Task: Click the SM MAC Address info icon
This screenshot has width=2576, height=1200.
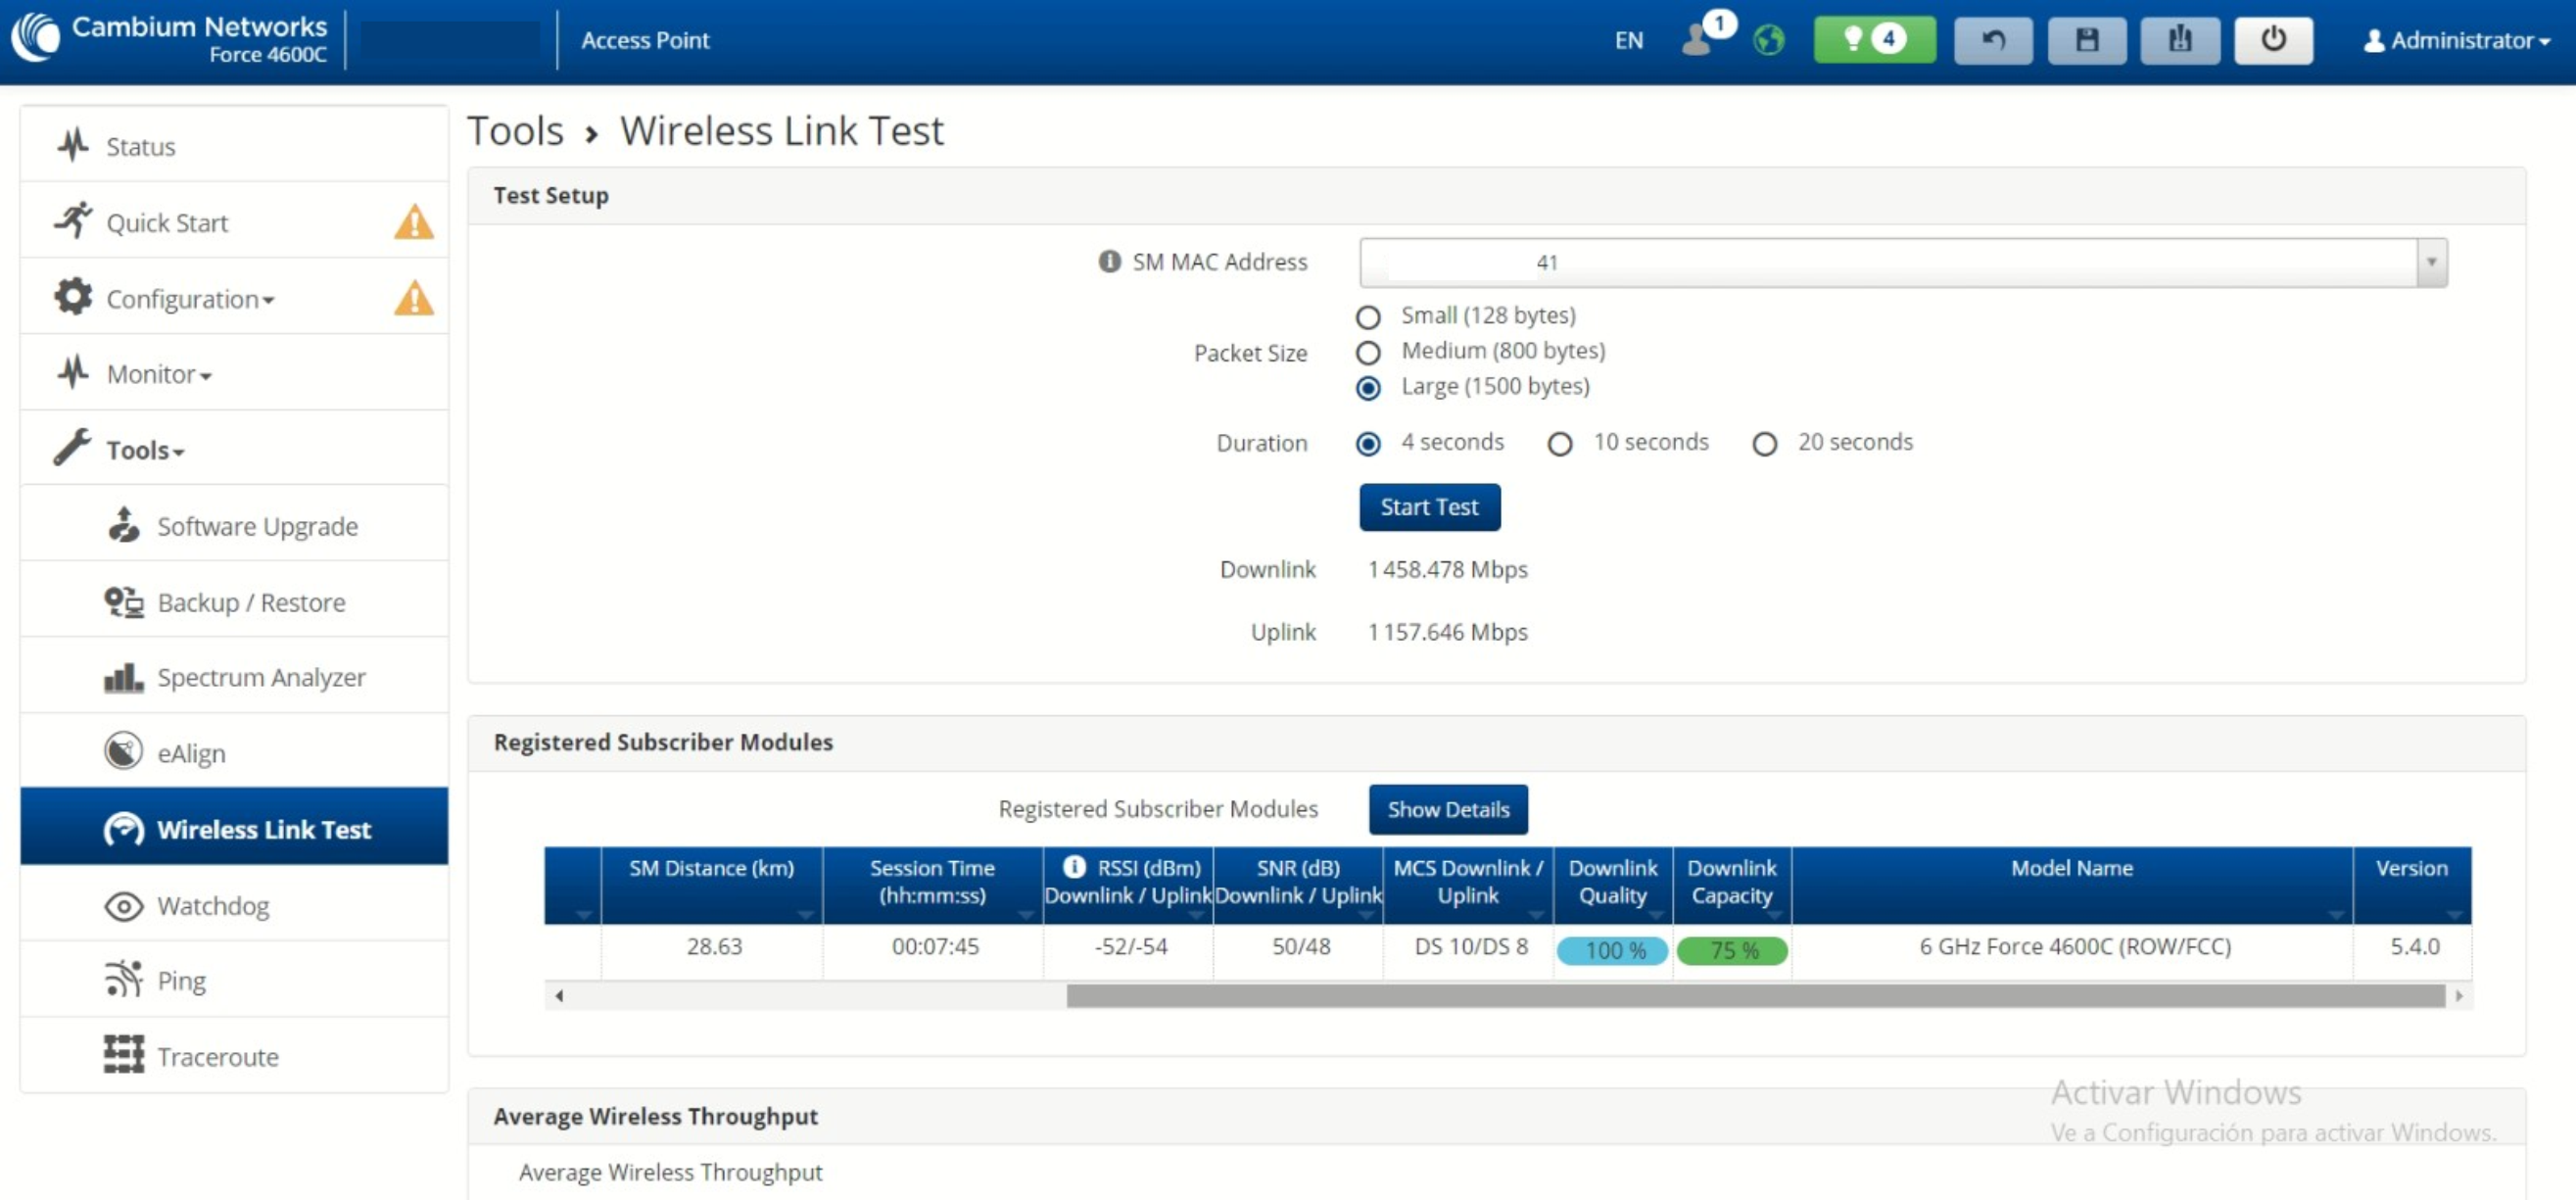Action: click(1109, 261)
